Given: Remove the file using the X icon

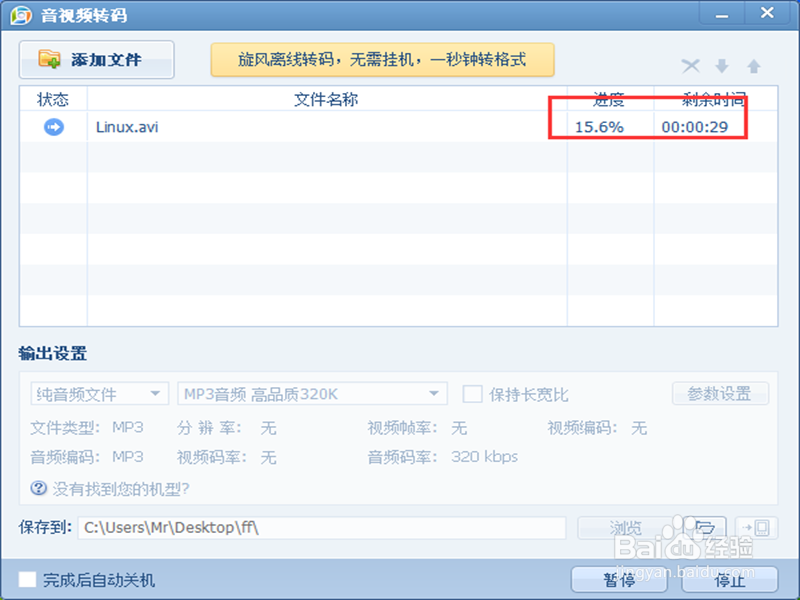Looking at the screenshot, I should [x=690, y=66].
